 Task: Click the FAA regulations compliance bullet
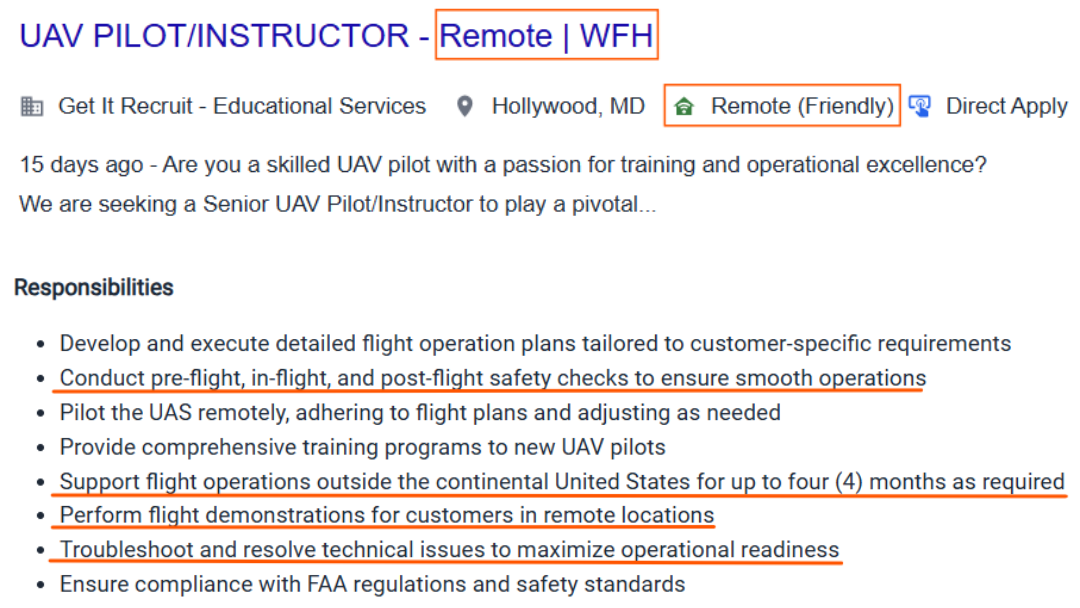[372, 584]
